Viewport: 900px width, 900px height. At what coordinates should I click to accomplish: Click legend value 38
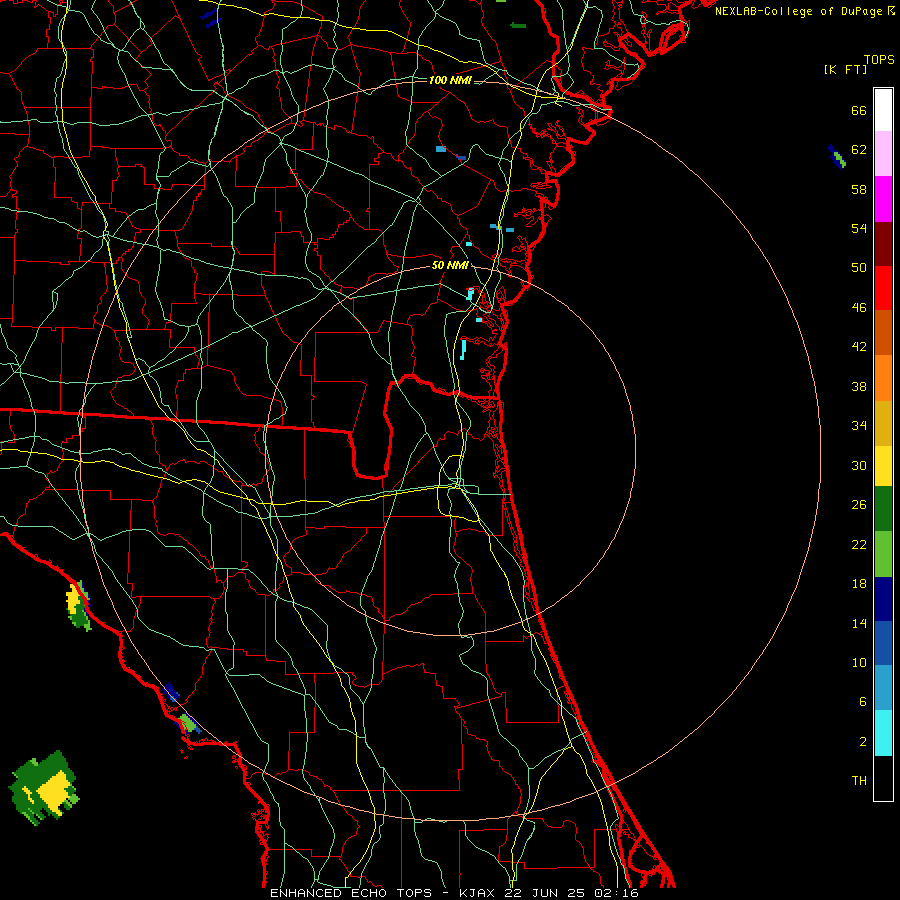(x=859, y=386)
